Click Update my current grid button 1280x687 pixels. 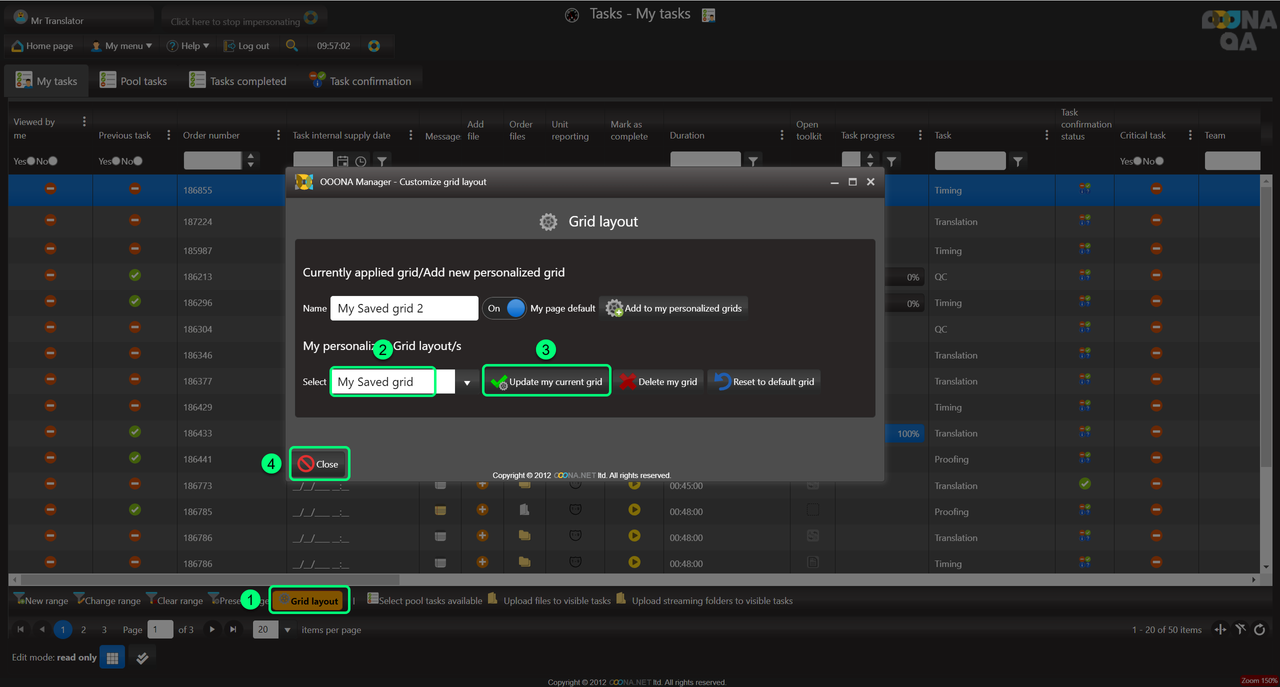(546, 382)
